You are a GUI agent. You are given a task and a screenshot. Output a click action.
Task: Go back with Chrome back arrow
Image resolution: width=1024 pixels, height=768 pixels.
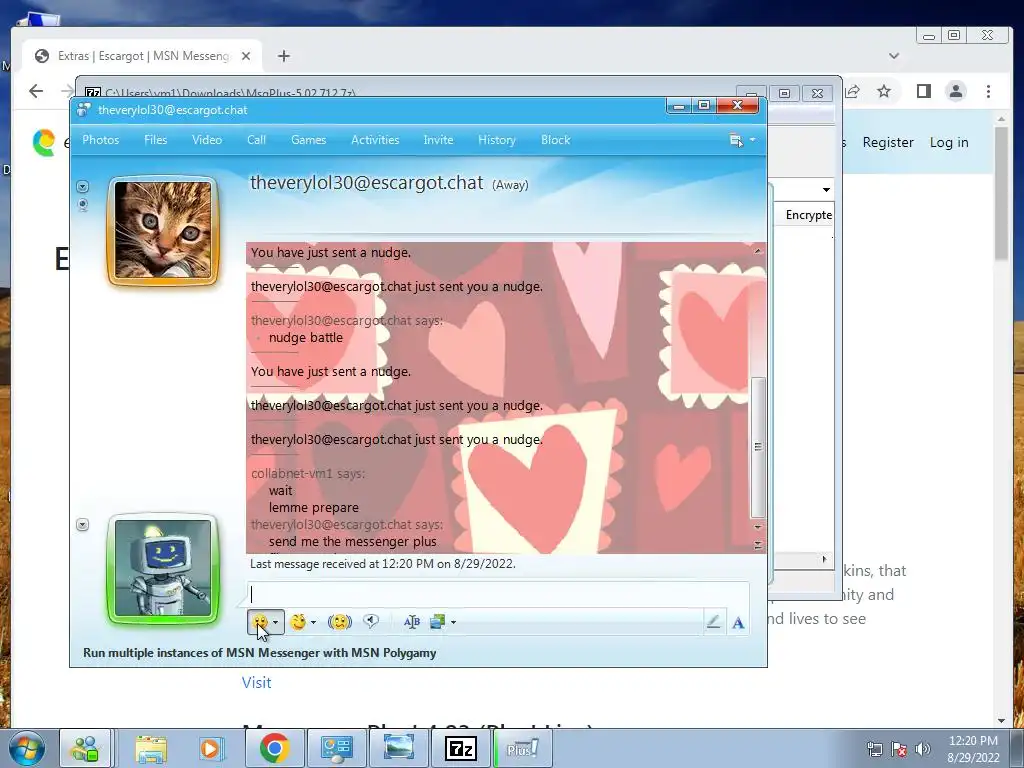pyautogui.click(x=36, y=91)
